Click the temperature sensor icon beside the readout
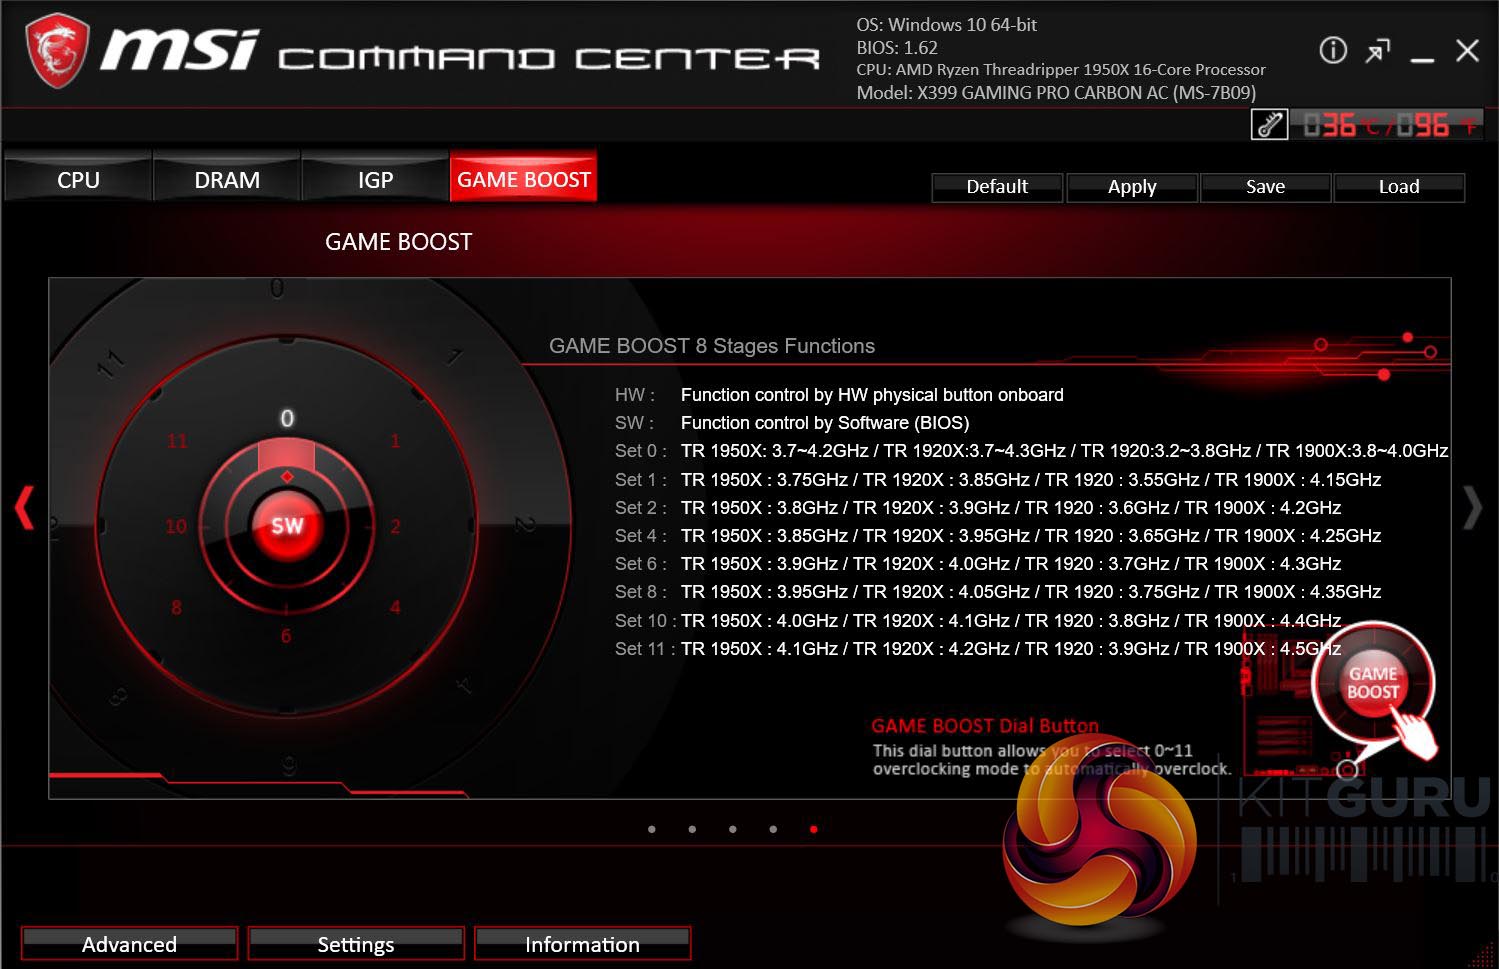1499x969 pixels. pos(1269,125)
